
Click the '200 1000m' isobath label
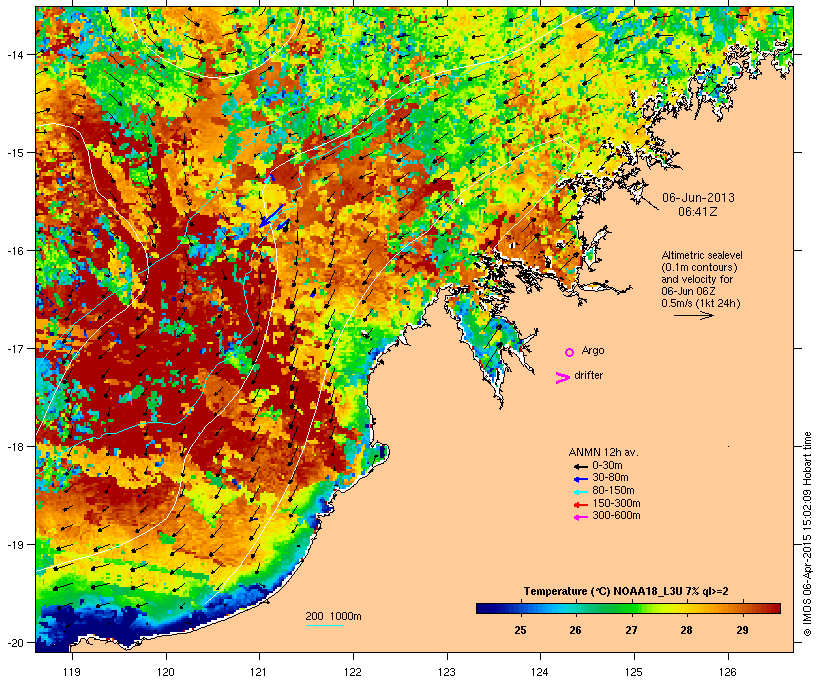coord(333,616)
